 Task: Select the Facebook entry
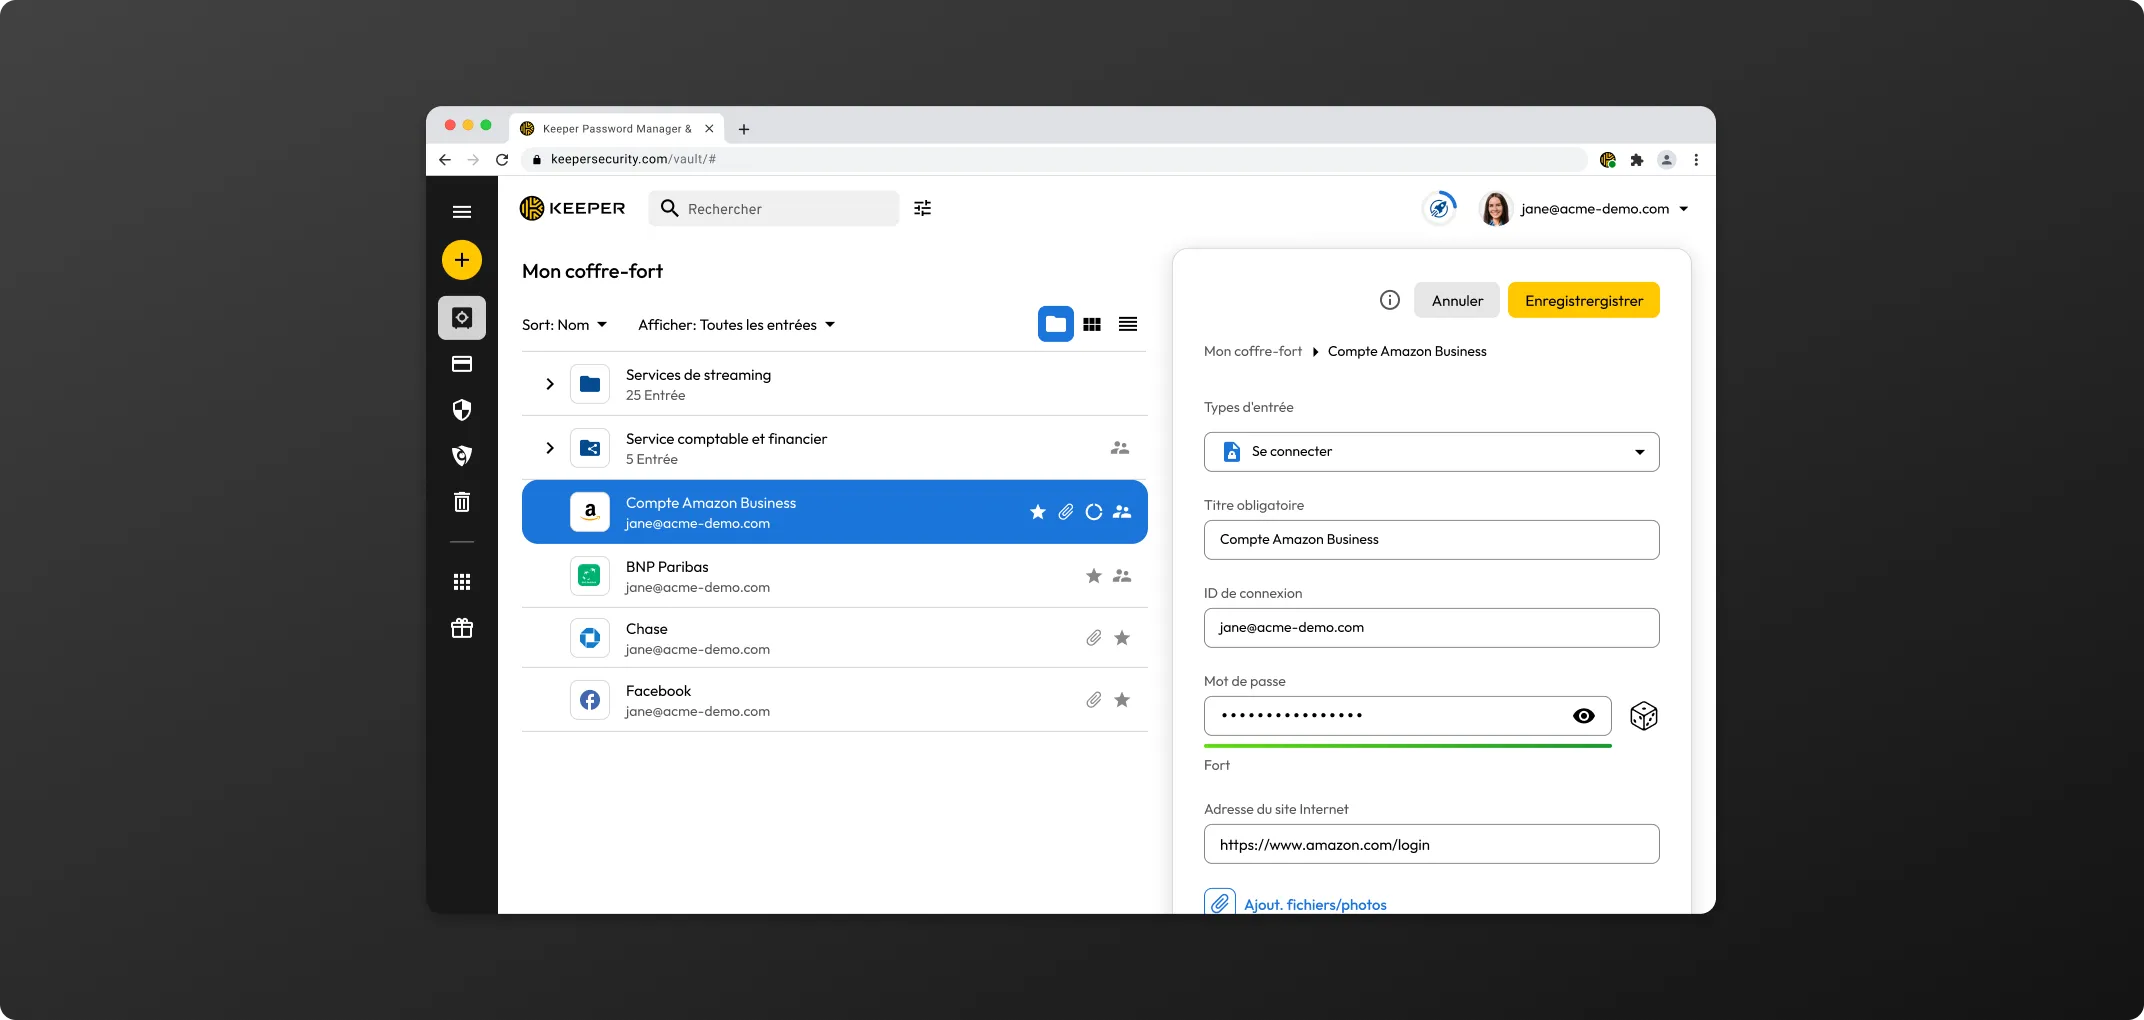(834, 700)
